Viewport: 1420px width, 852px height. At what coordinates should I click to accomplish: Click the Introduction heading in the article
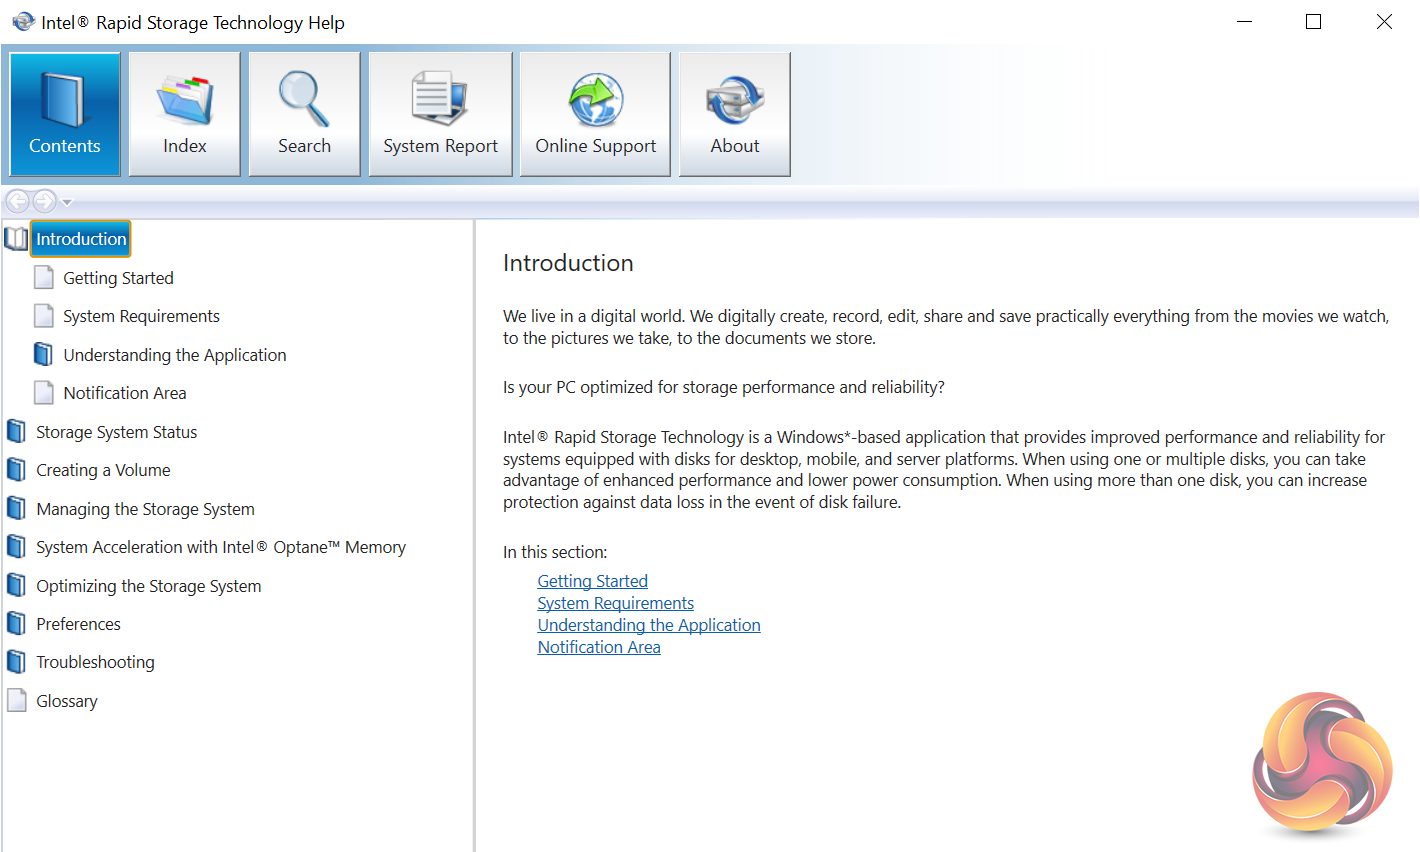point(568,263)
